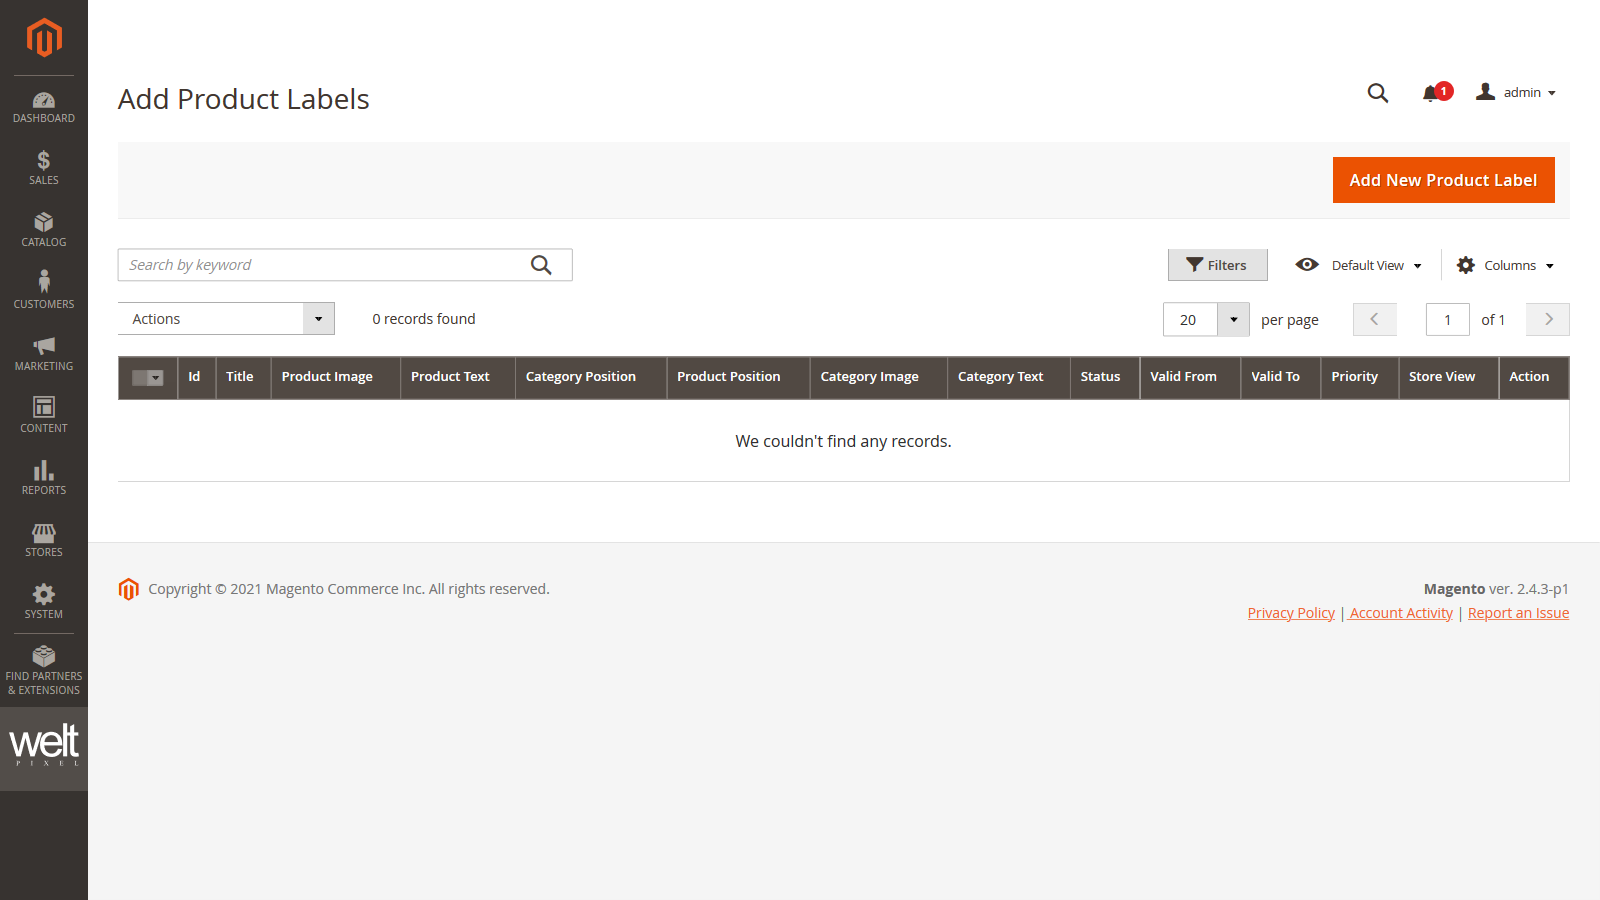Click the Store View column header
This screenshot has height=900, width=1600.
pos(1448,377)
